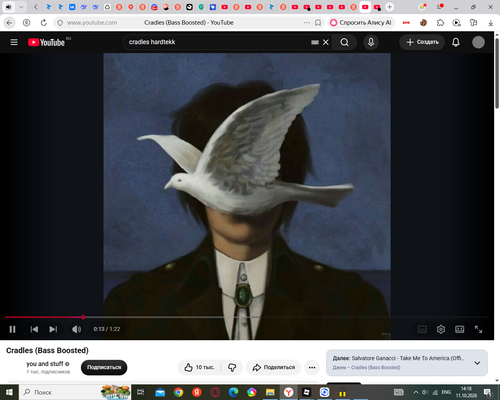Open YouTube notifications bell
Viewport: 500px width, 400px height.
coord(456,42)
